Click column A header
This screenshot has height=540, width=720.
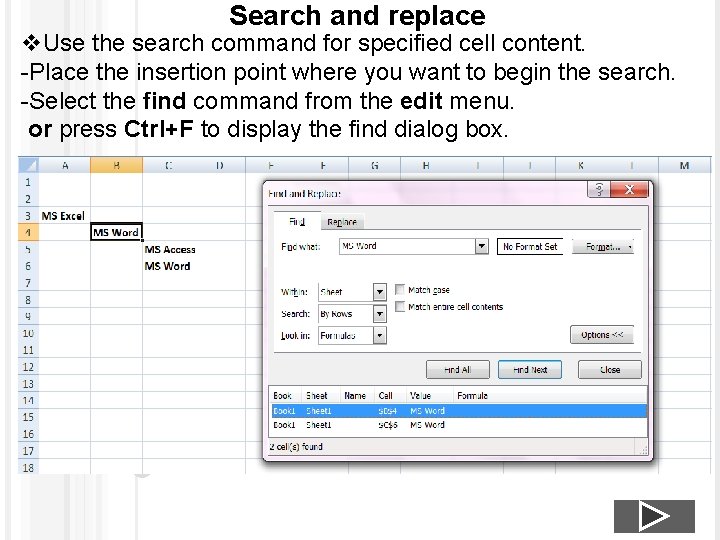click(65, 165)
